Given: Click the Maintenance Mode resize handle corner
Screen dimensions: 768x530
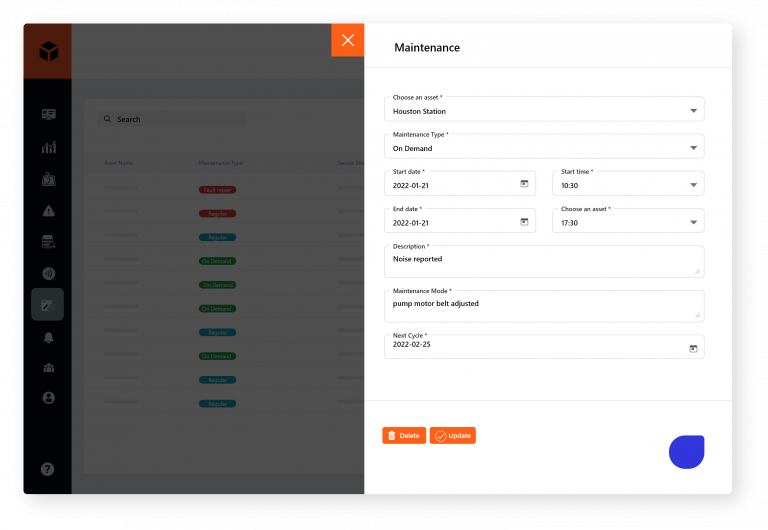Looking at the screenshot, I should (x=697, y=315).
